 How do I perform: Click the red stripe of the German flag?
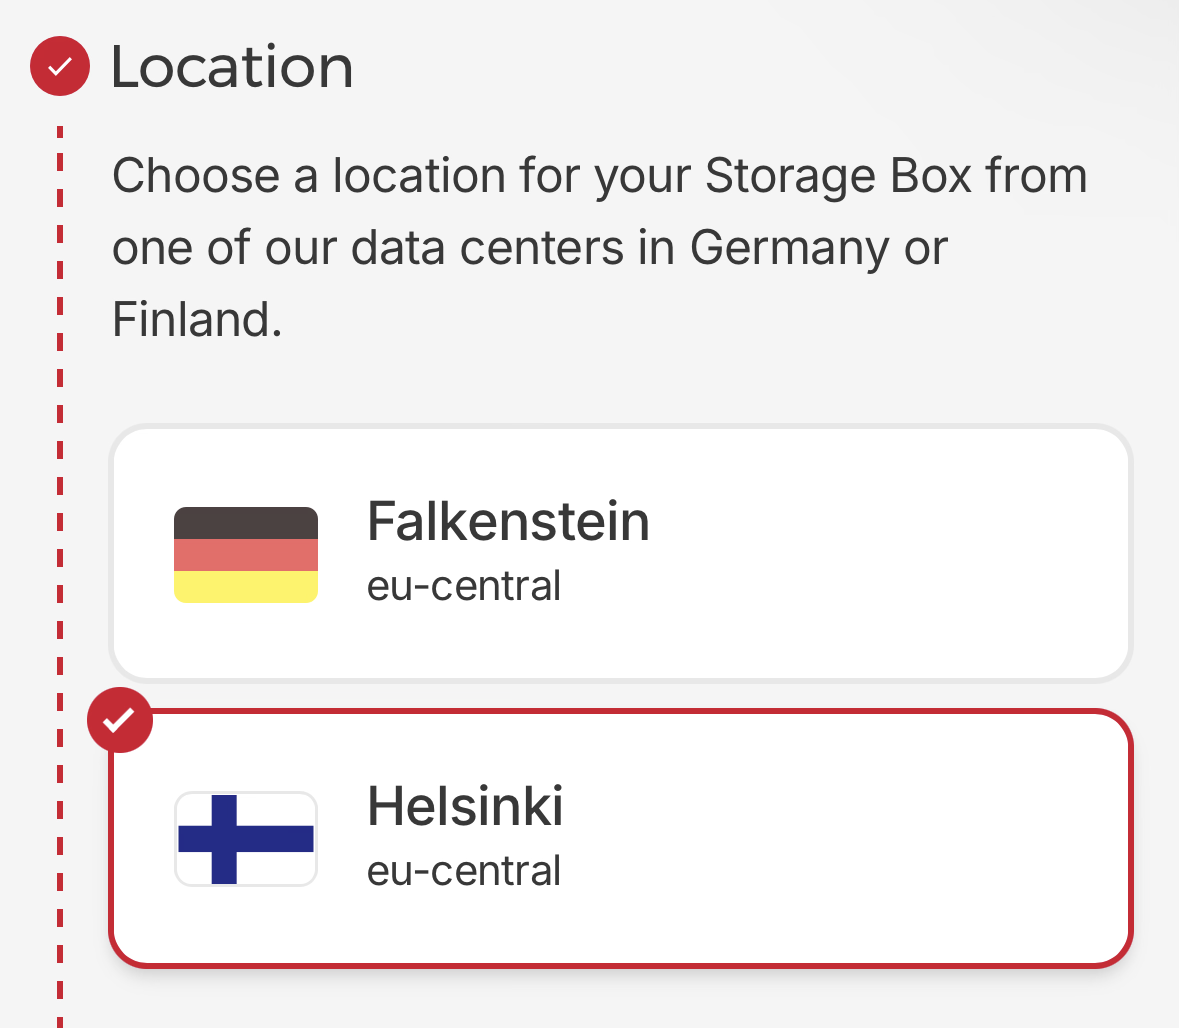(x=246, y=555)
